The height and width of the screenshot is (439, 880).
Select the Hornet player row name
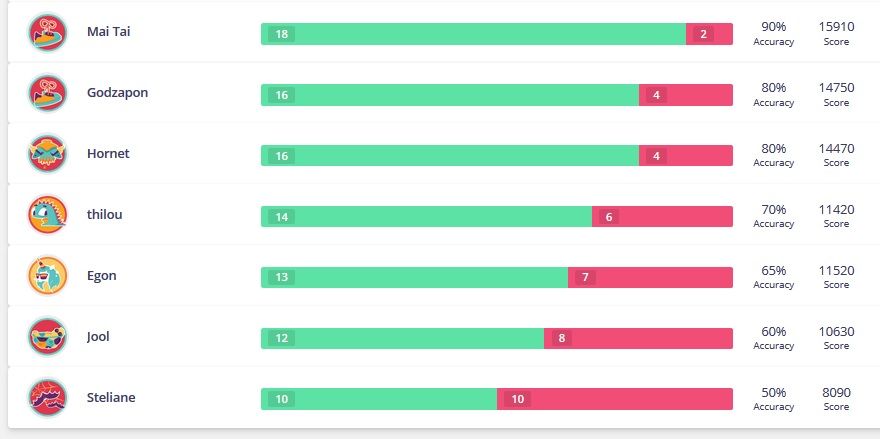[x=108, y=154]
